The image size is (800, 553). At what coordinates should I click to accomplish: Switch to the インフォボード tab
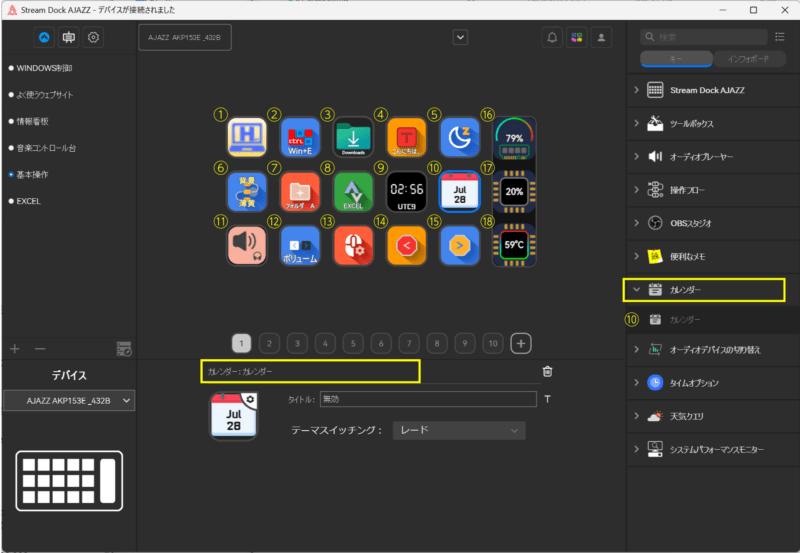[x=749, y=59]
